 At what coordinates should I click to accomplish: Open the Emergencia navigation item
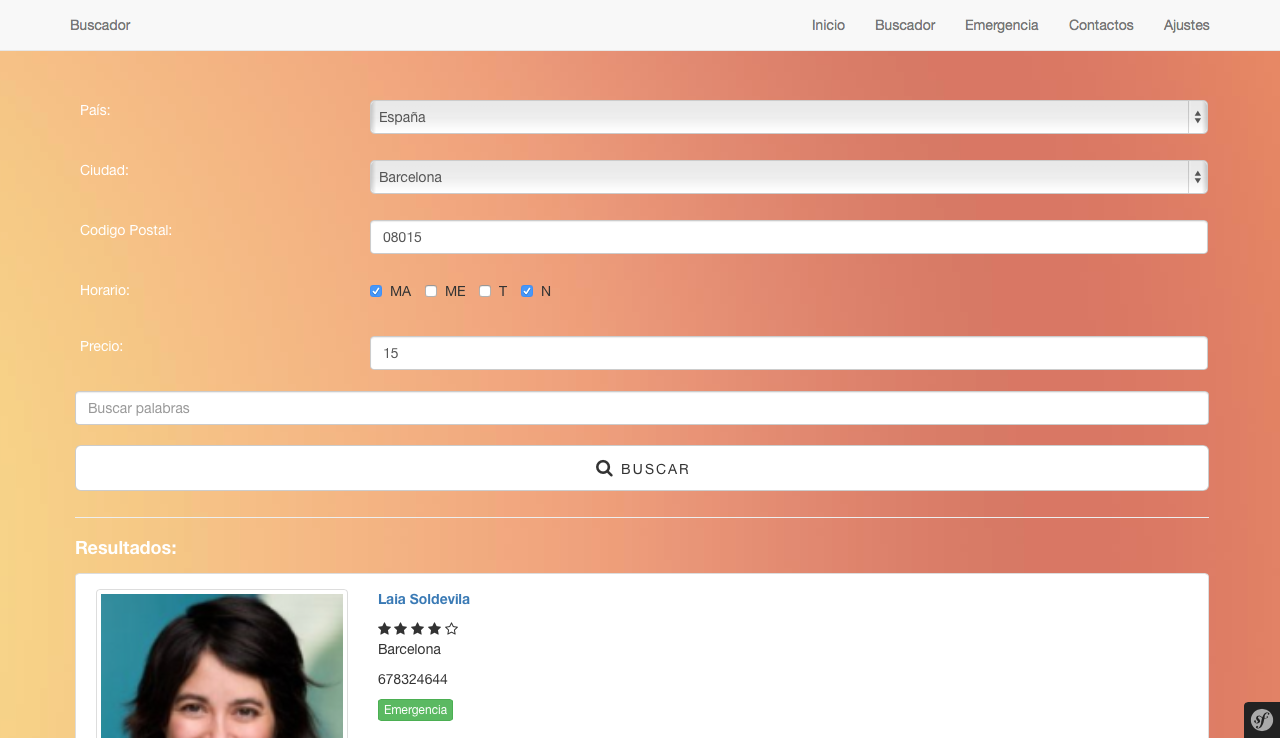1002,25
